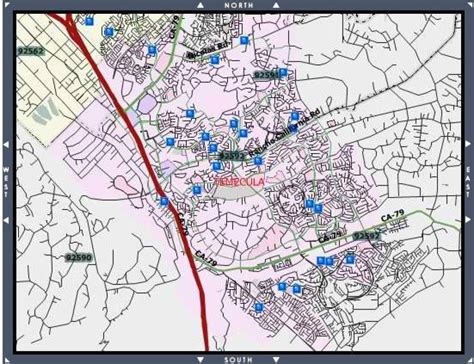This screenshot has height=364, width=474.
Task: Click the 92590 zip code label
Action: (x=78, y=258)
